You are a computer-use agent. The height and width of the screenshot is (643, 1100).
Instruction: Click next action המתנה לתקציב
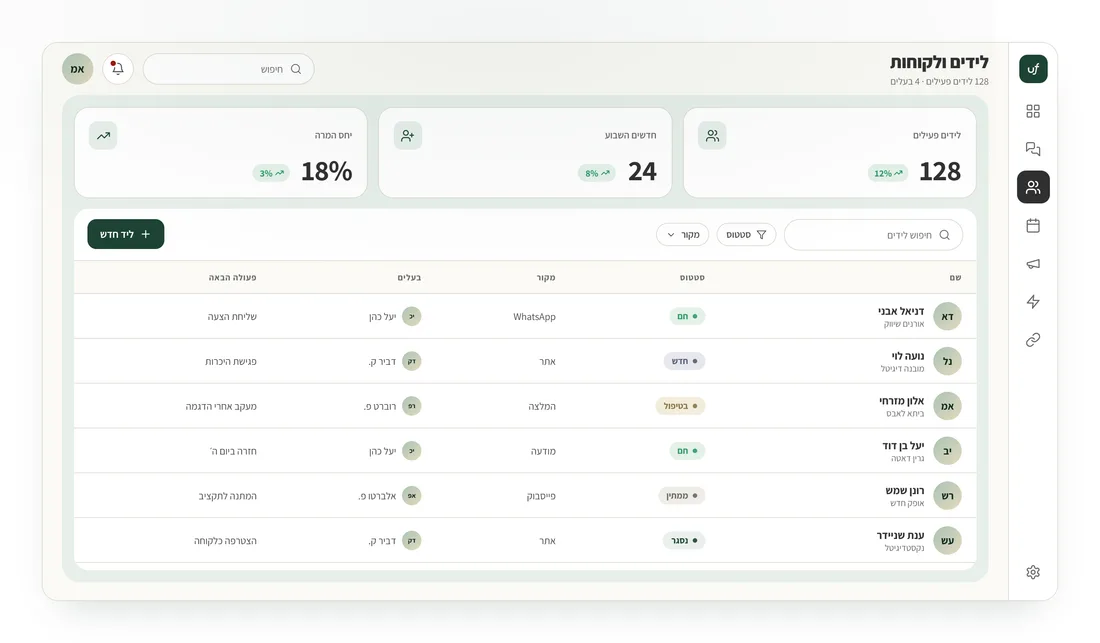point(227,496)
